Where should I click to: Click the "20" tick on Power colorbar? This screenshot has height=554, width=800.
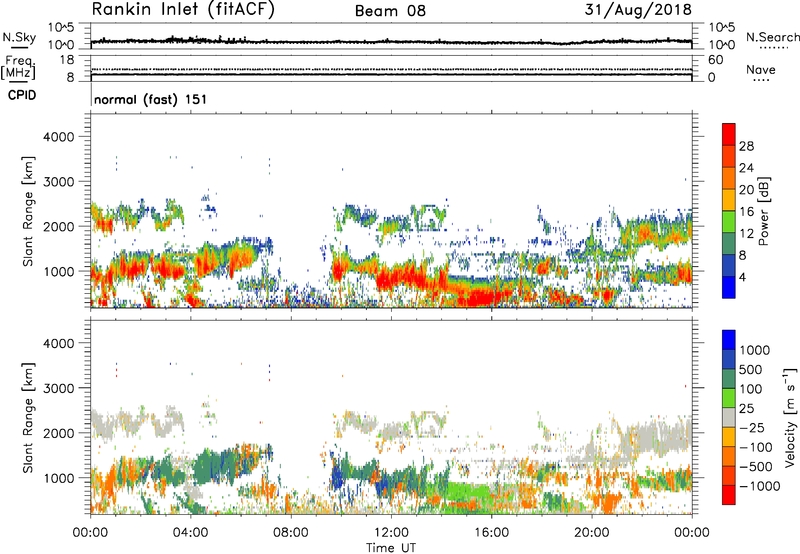746,190
